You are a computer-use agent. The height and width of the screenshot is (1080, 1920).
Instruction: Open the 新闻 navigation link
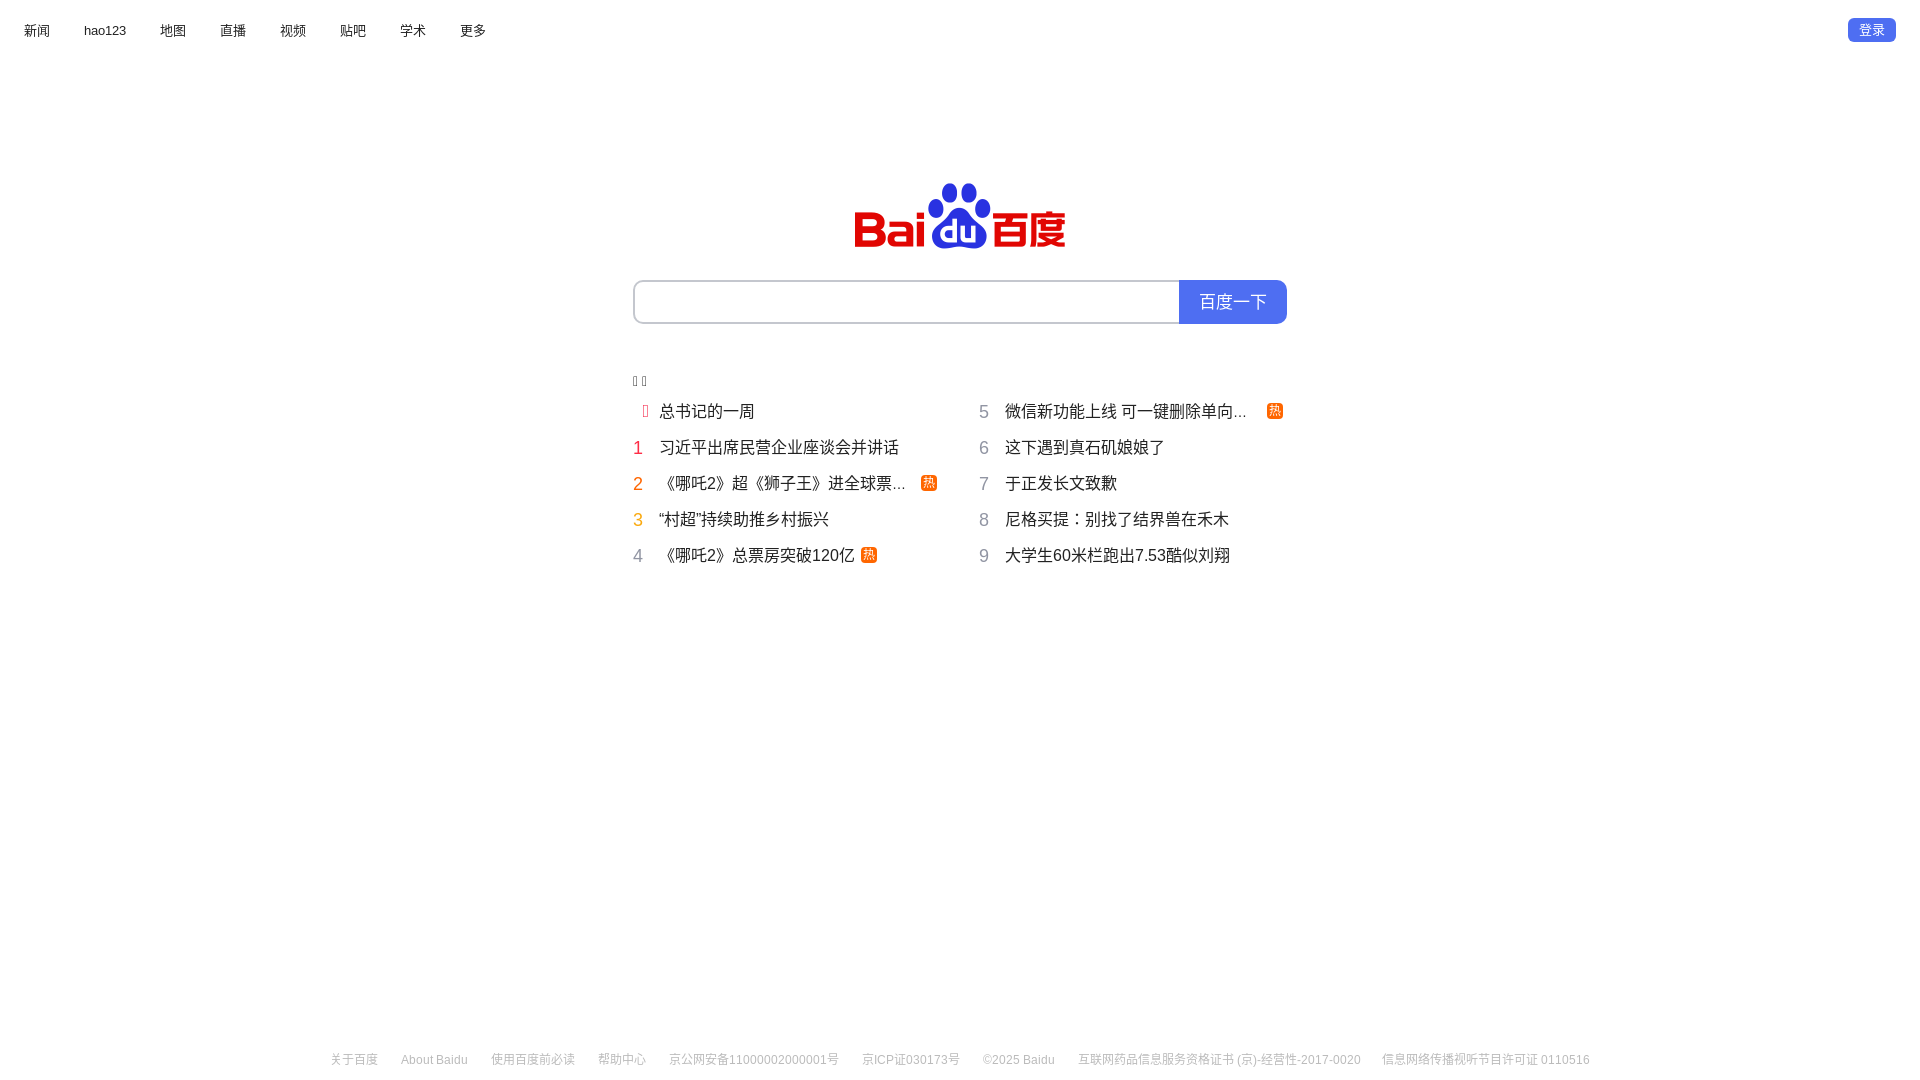click(x=37, y=31)
